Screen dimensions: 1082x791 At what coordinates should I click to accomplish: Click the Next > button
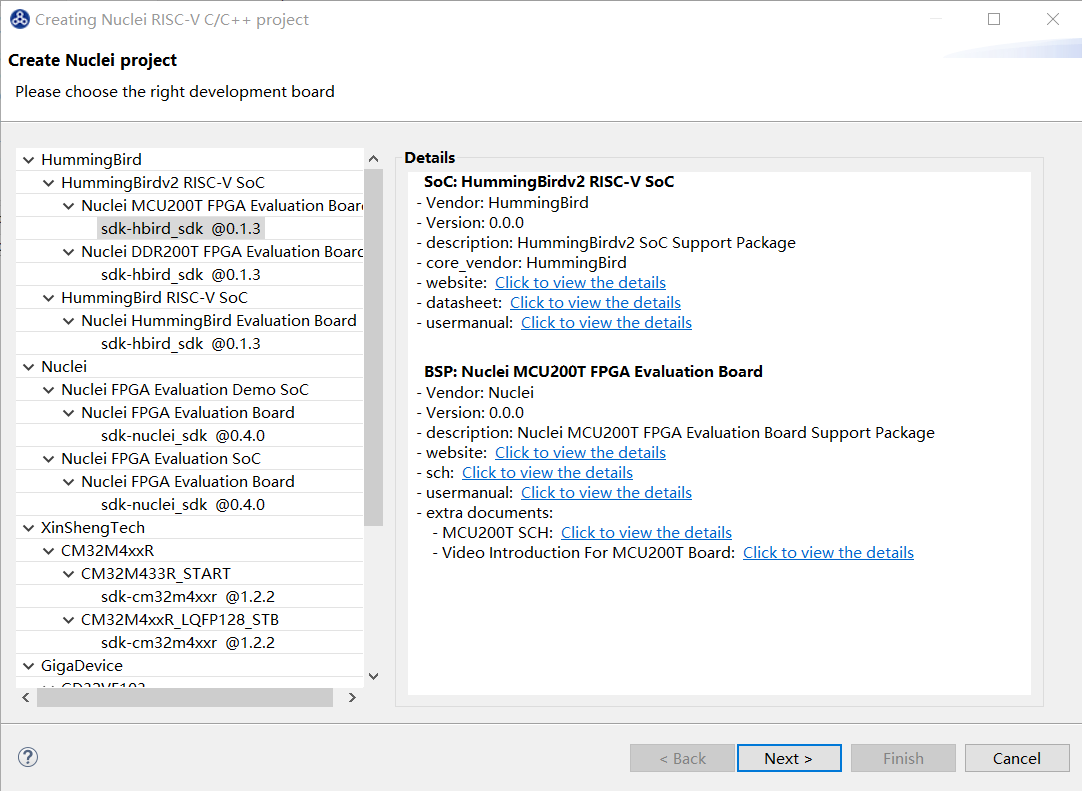(x=789, y=758)
